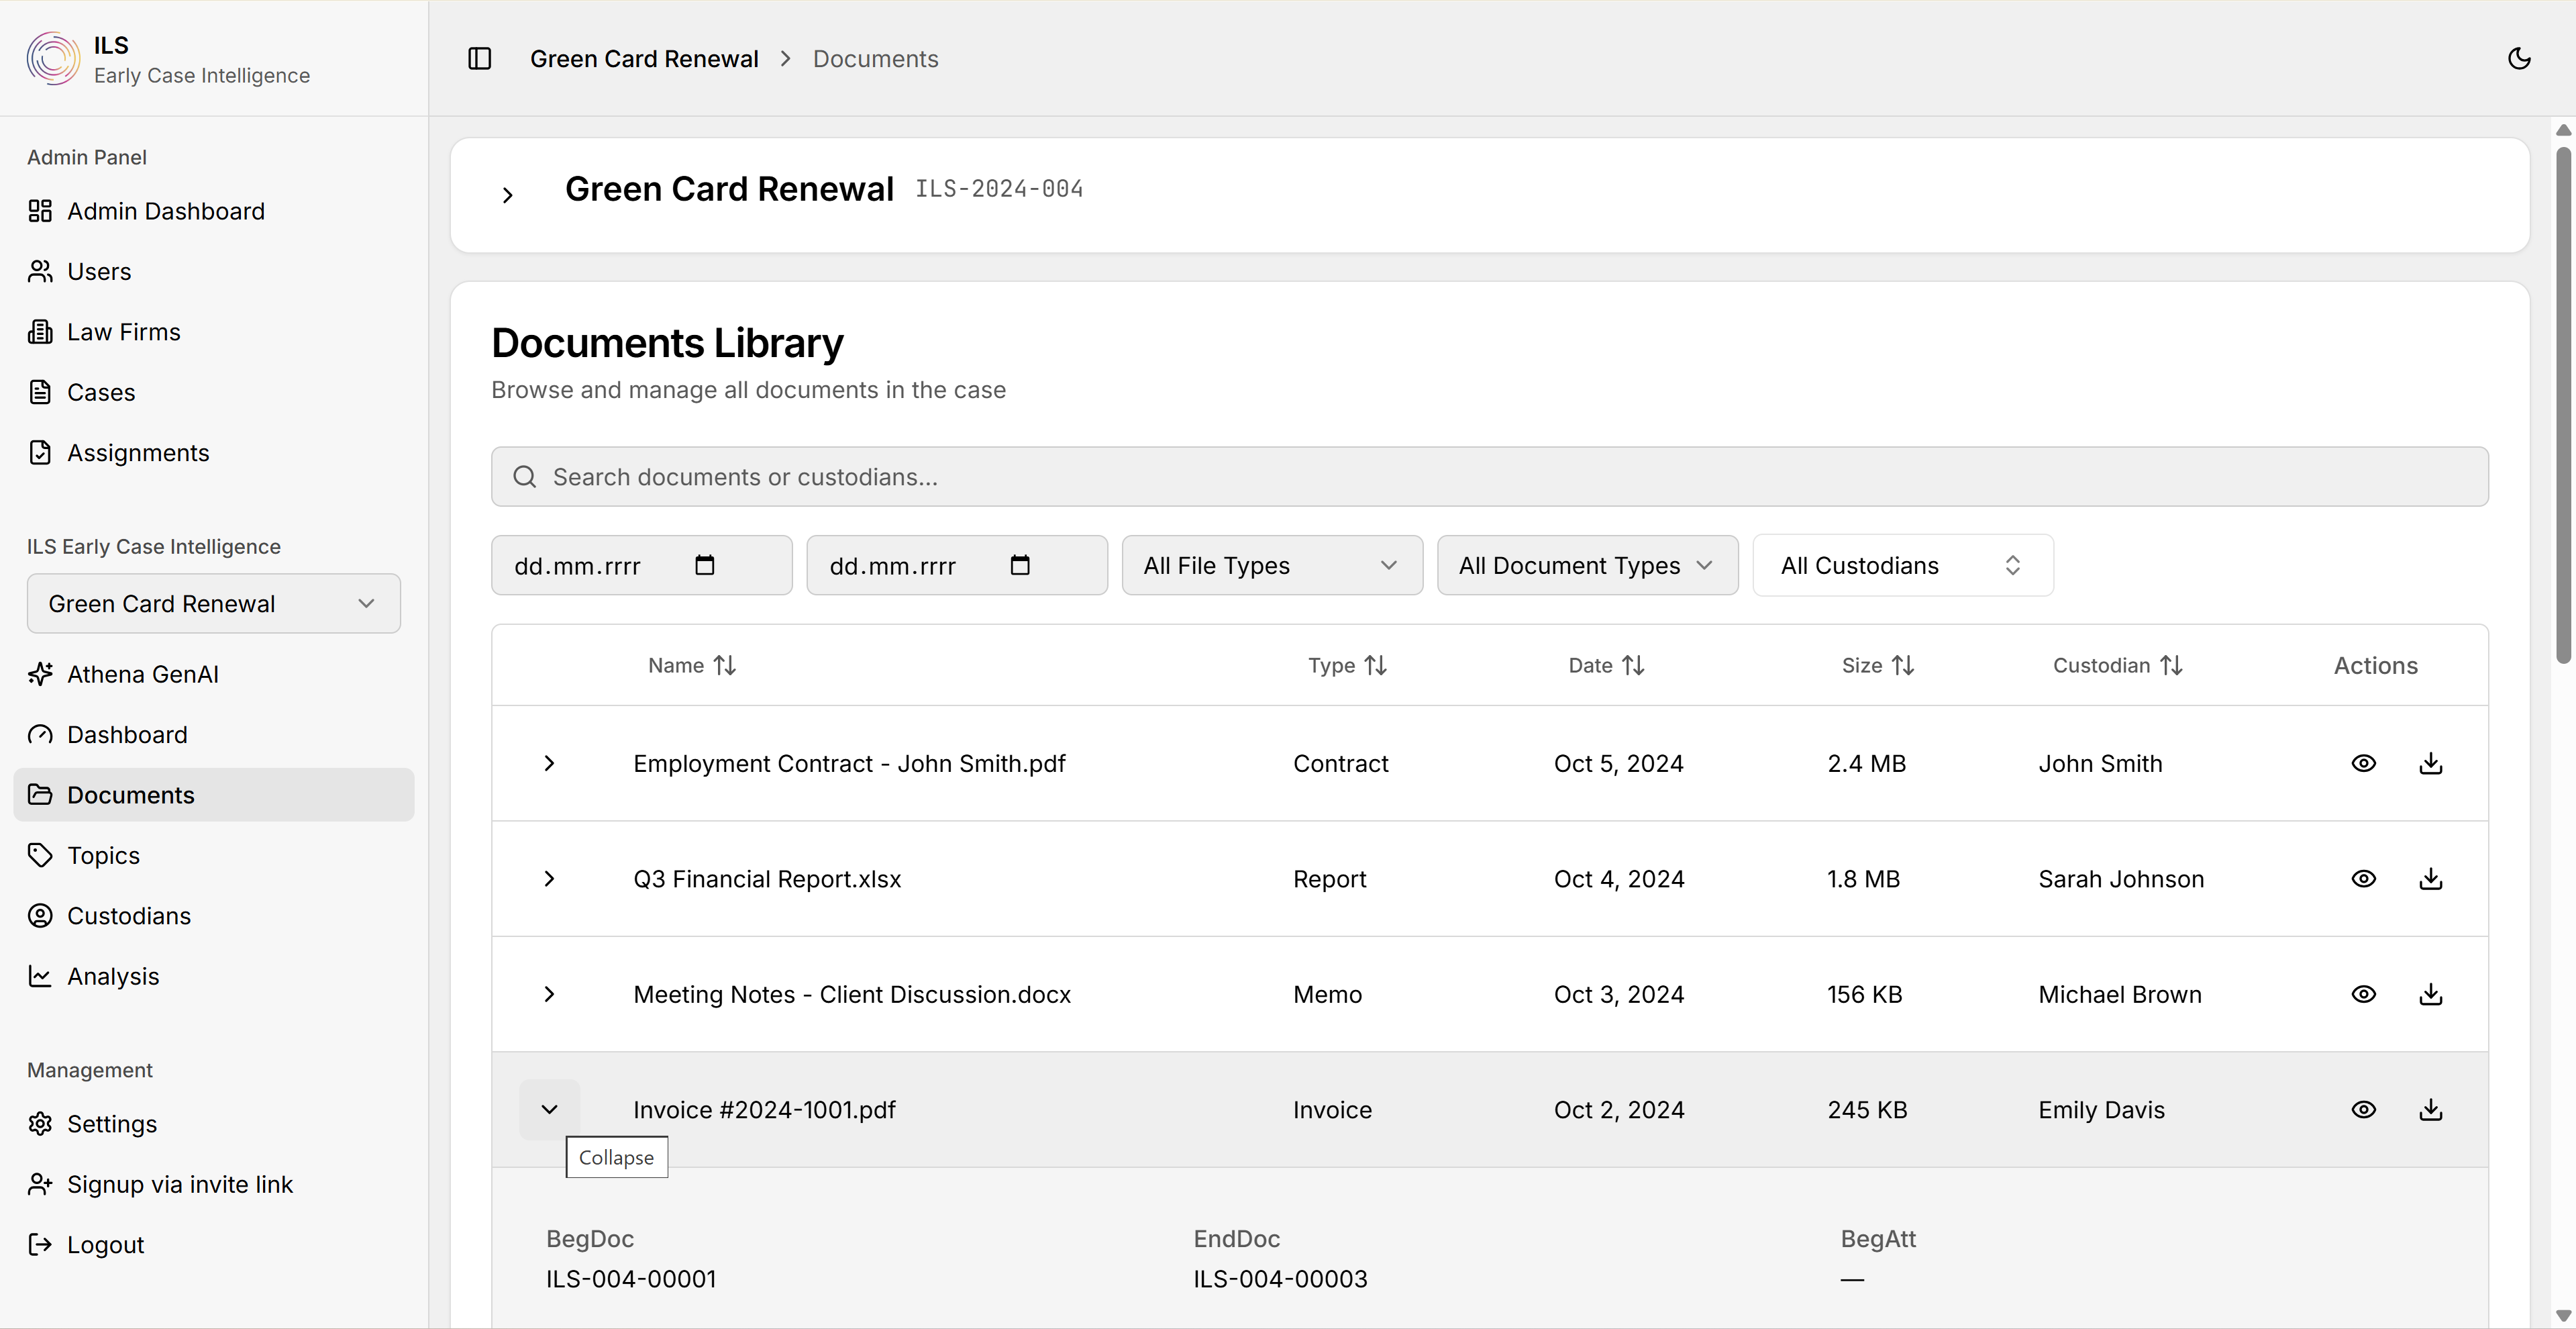Sort table by Size column
The width and height of the screenshot is (2576, 1329).
[1878, 665]
